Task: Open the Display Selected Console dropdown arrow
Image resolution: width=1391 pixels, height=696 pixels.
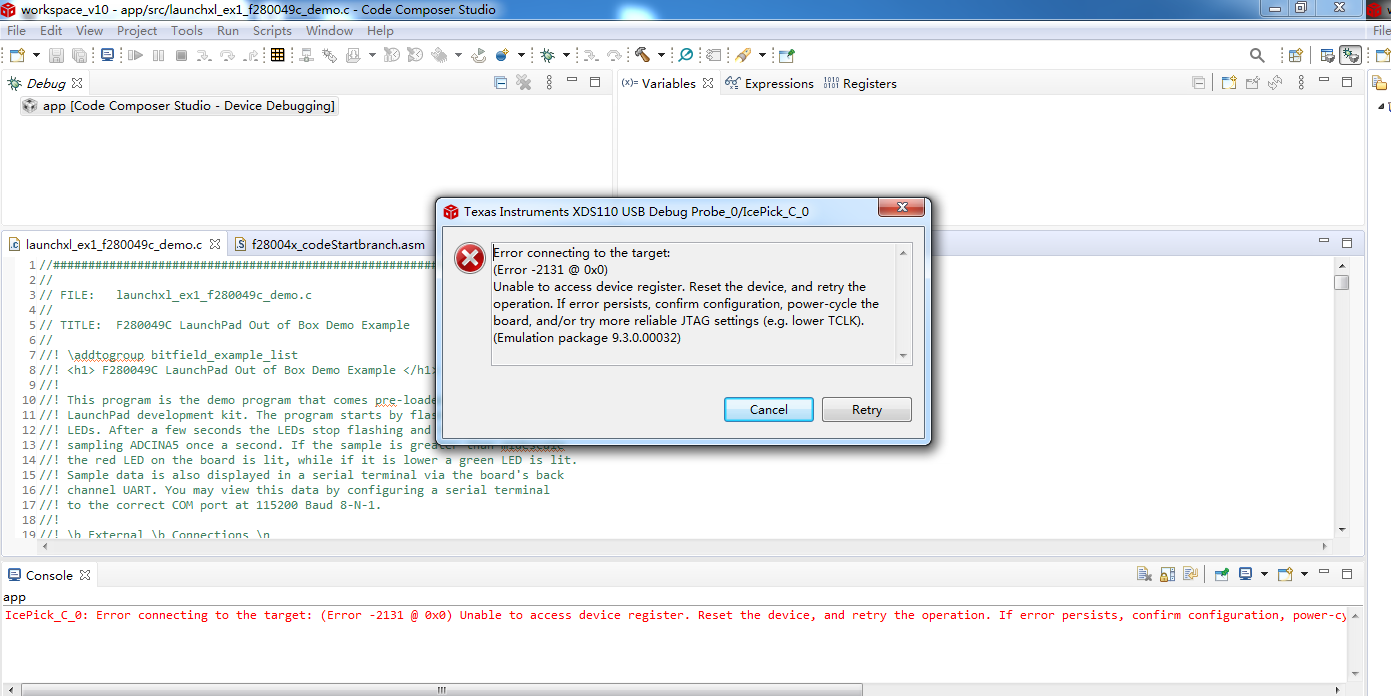Action: [1264, 574]
